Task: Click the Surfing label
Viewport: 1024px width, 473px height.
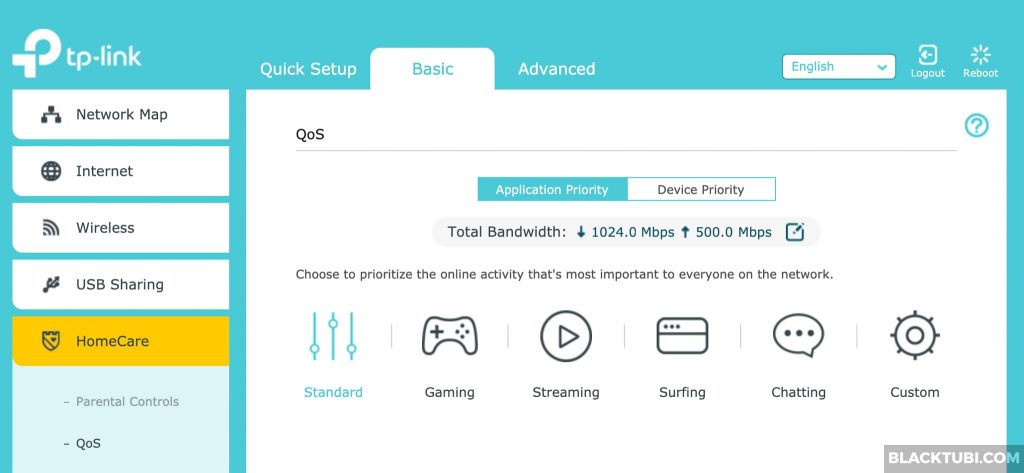Action: [682, 393]
